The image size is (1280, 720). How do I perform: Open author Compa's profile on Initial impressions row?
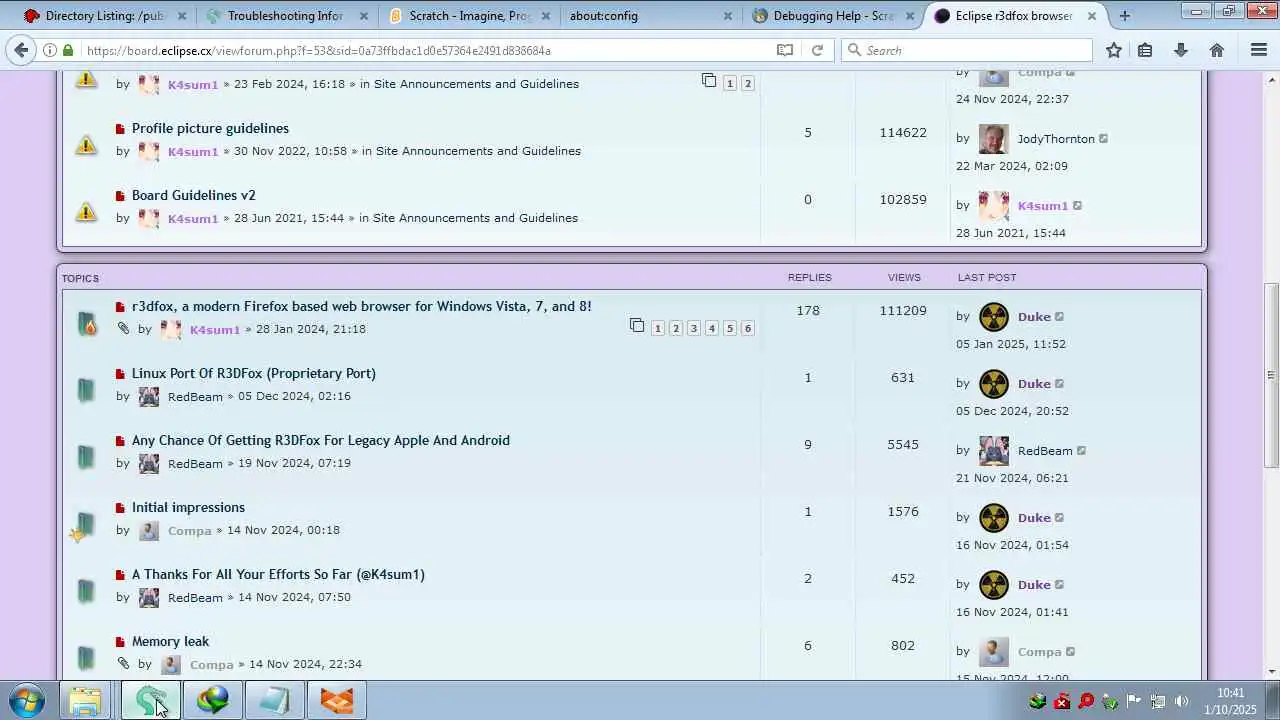click(x=190, y=531)
